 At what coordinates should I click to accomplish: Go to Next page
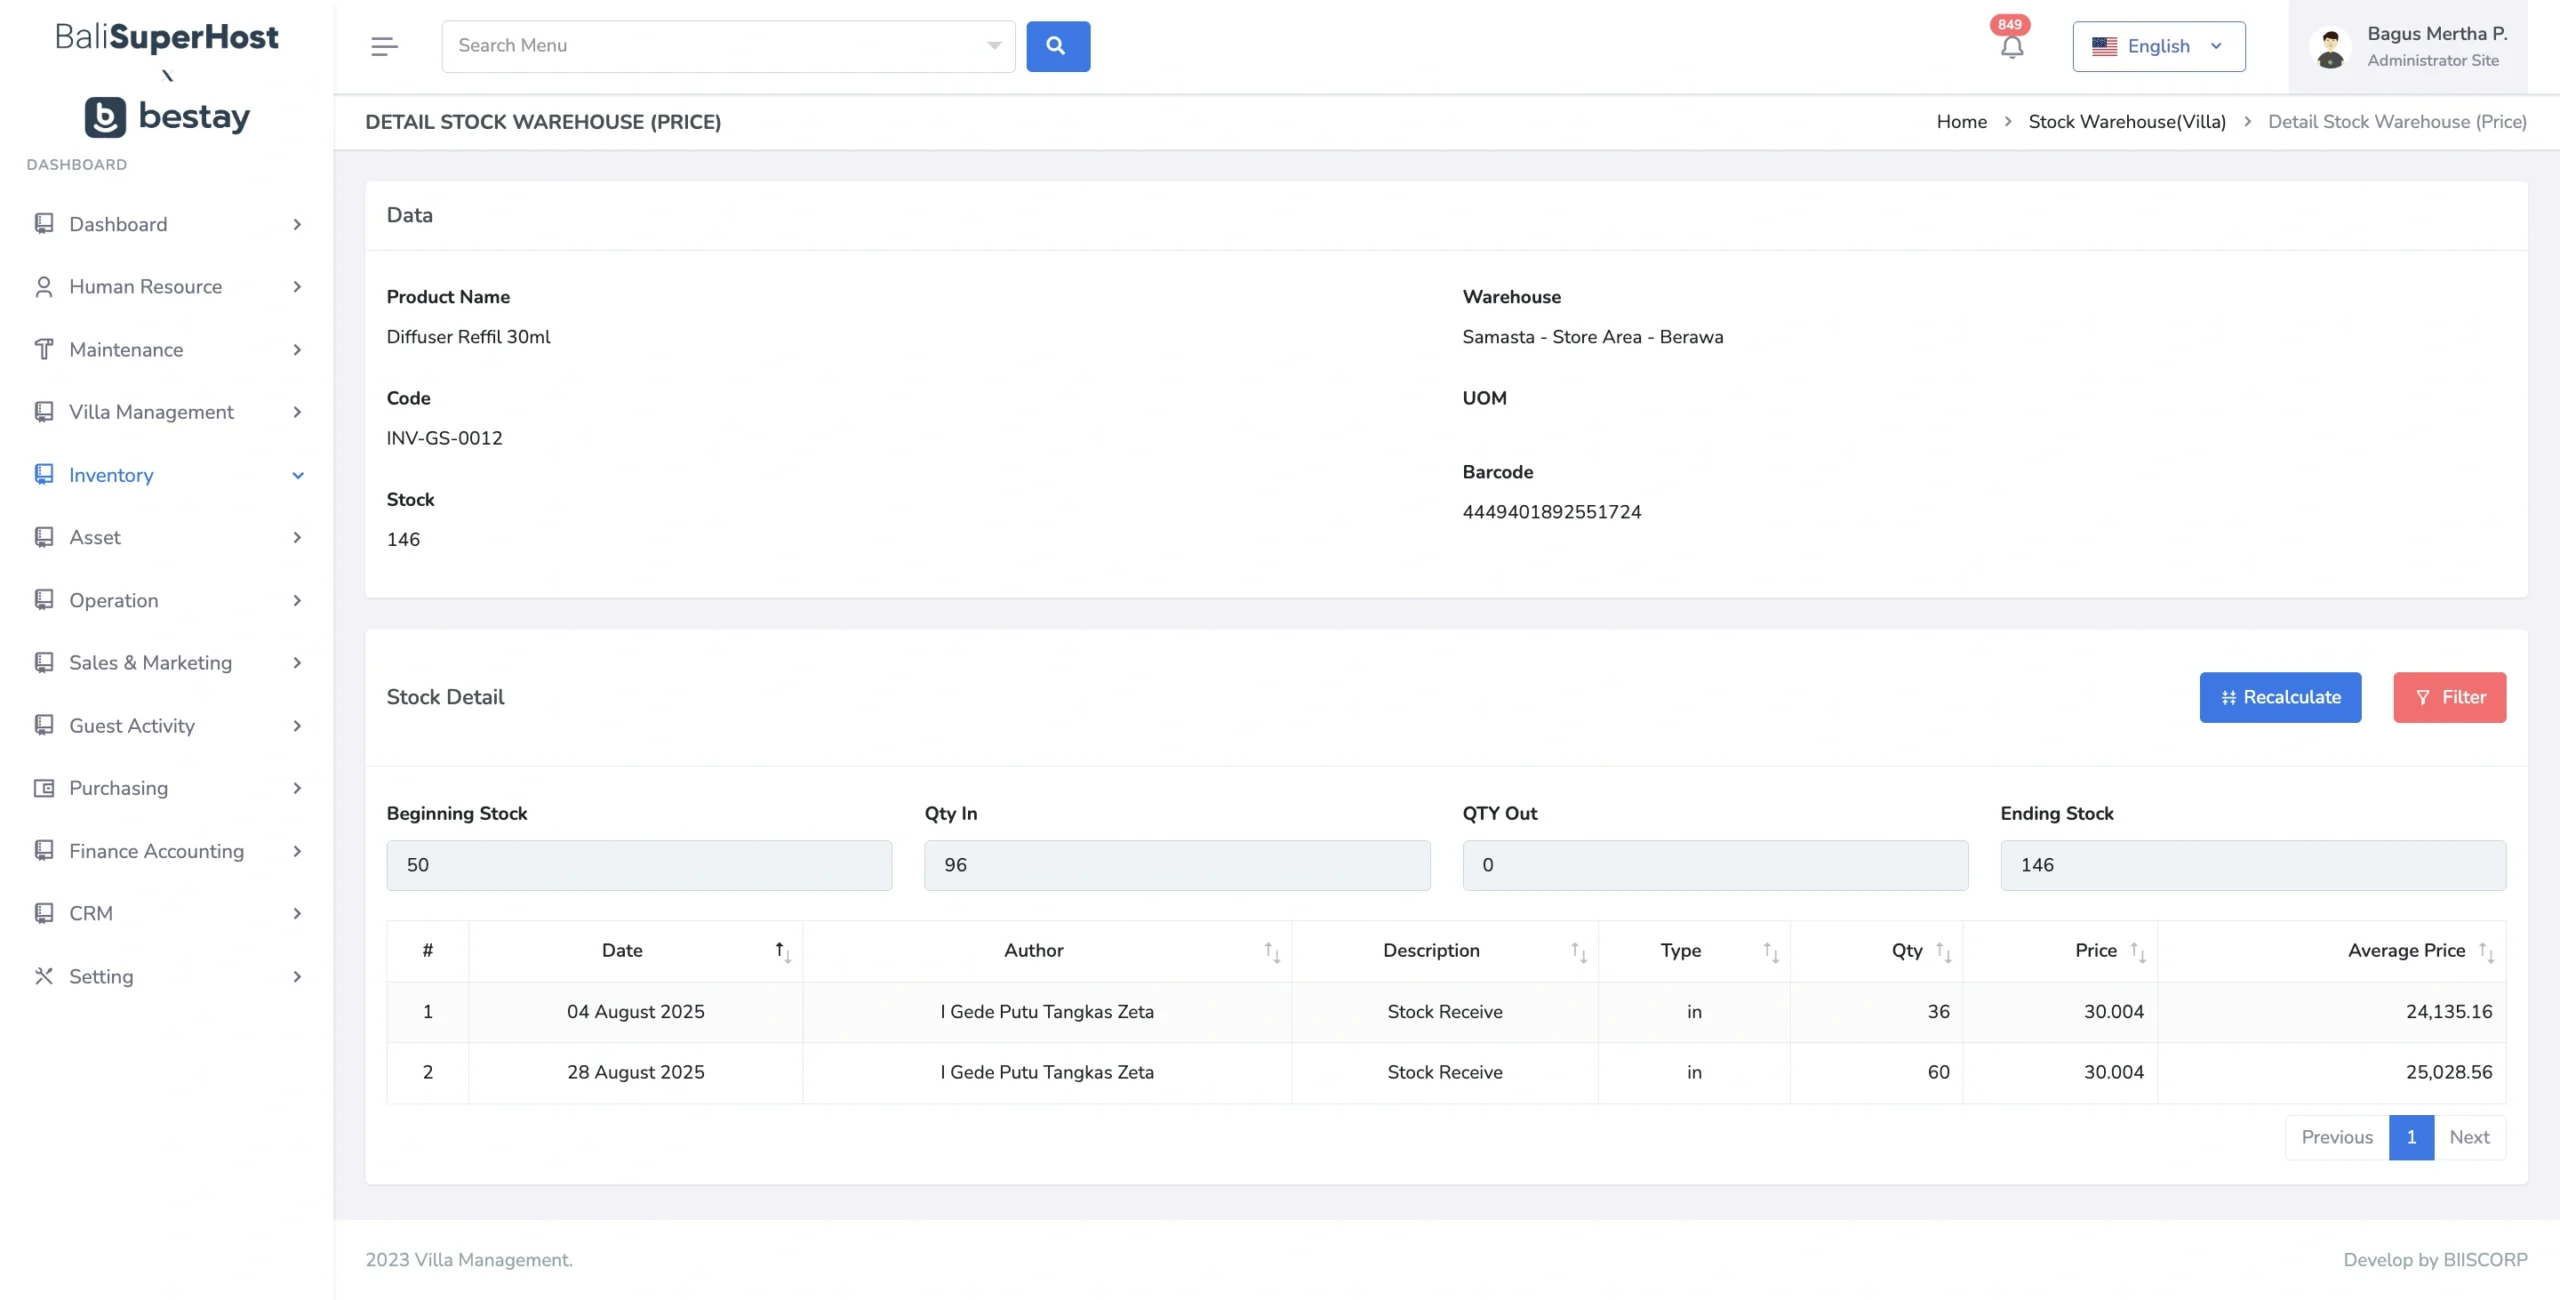(x=2469, y=1138)
